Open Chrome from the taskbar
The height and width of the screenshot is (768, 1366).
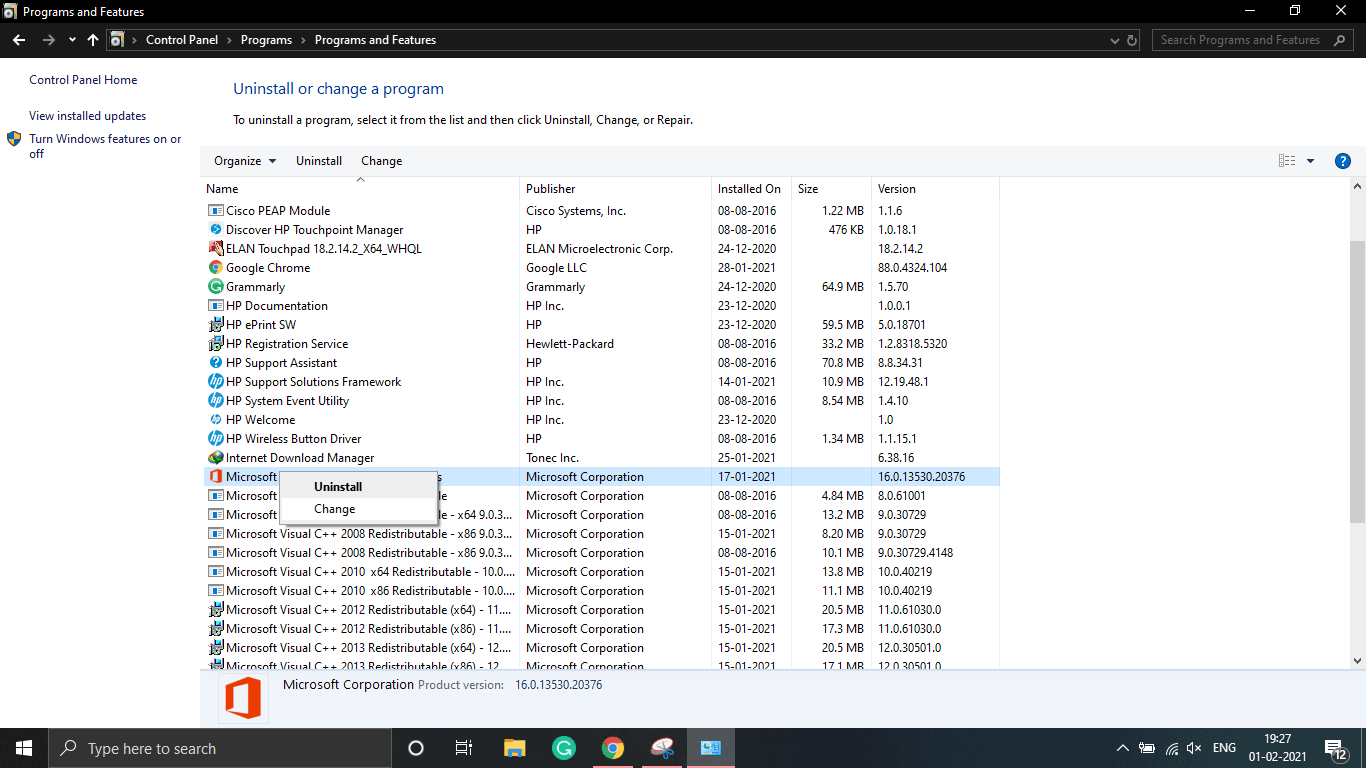click(x=613, y=748)
